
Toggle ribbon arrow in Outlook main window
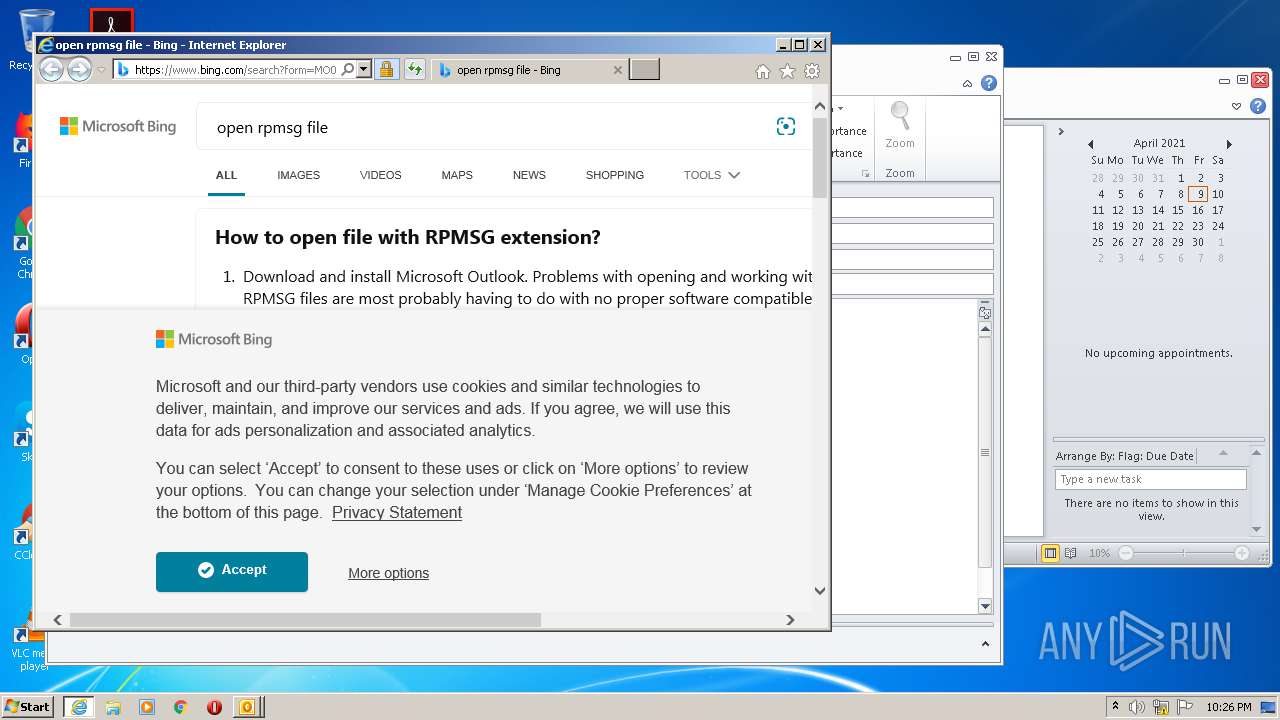(x=1237, y=106)
